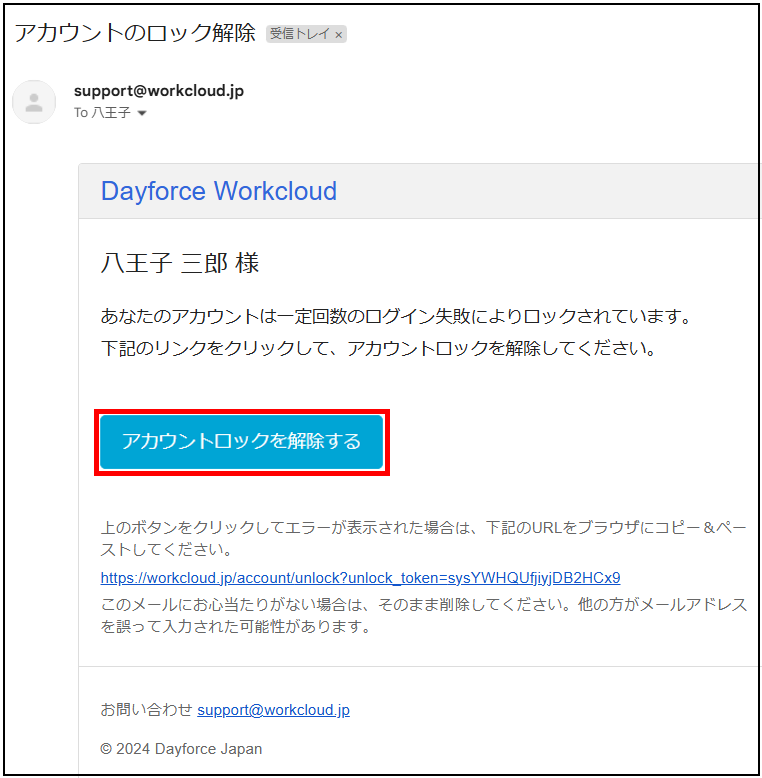Click the support@workcloud.jp link in the footer
Screen dimensions: 762x778
click(x=273, y=710)
